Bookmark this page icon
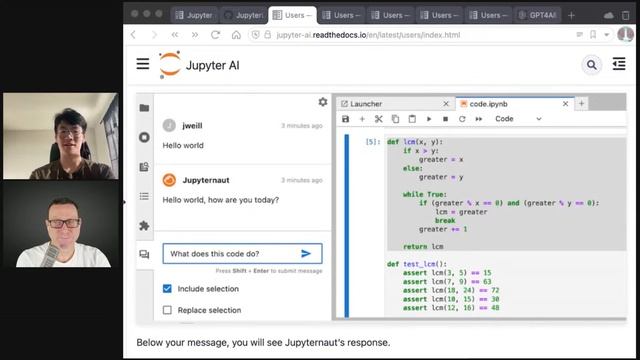 tap(593, 35)
